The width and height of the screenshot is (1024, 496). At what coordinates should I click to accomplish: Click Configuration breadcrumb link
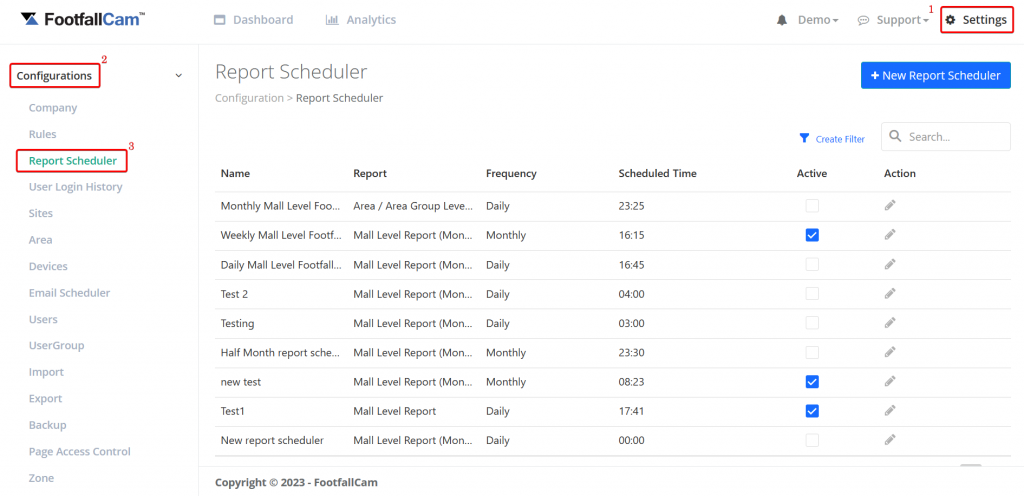(x=249, y=98)
